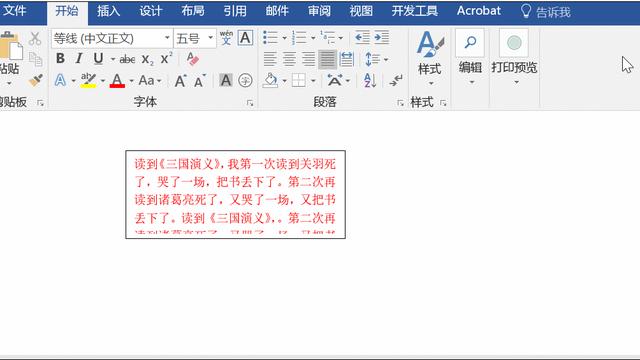Switch to the Acrobat tab
Image resolution: width=640 pixels, height=360 pixels.
tap(478, 11)
